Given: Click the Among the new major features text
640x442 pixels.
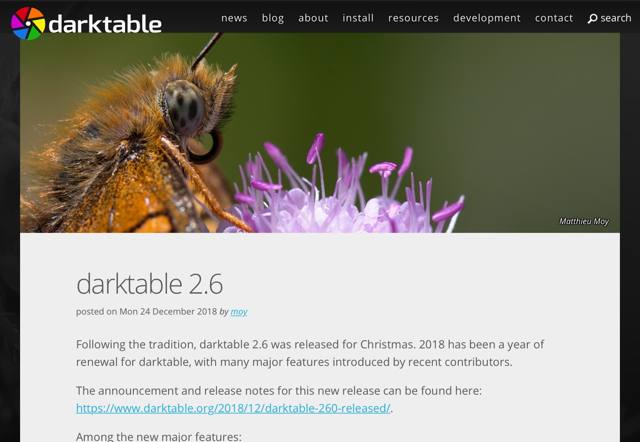Looking at the screenshot, I should (x=159, y=436).
